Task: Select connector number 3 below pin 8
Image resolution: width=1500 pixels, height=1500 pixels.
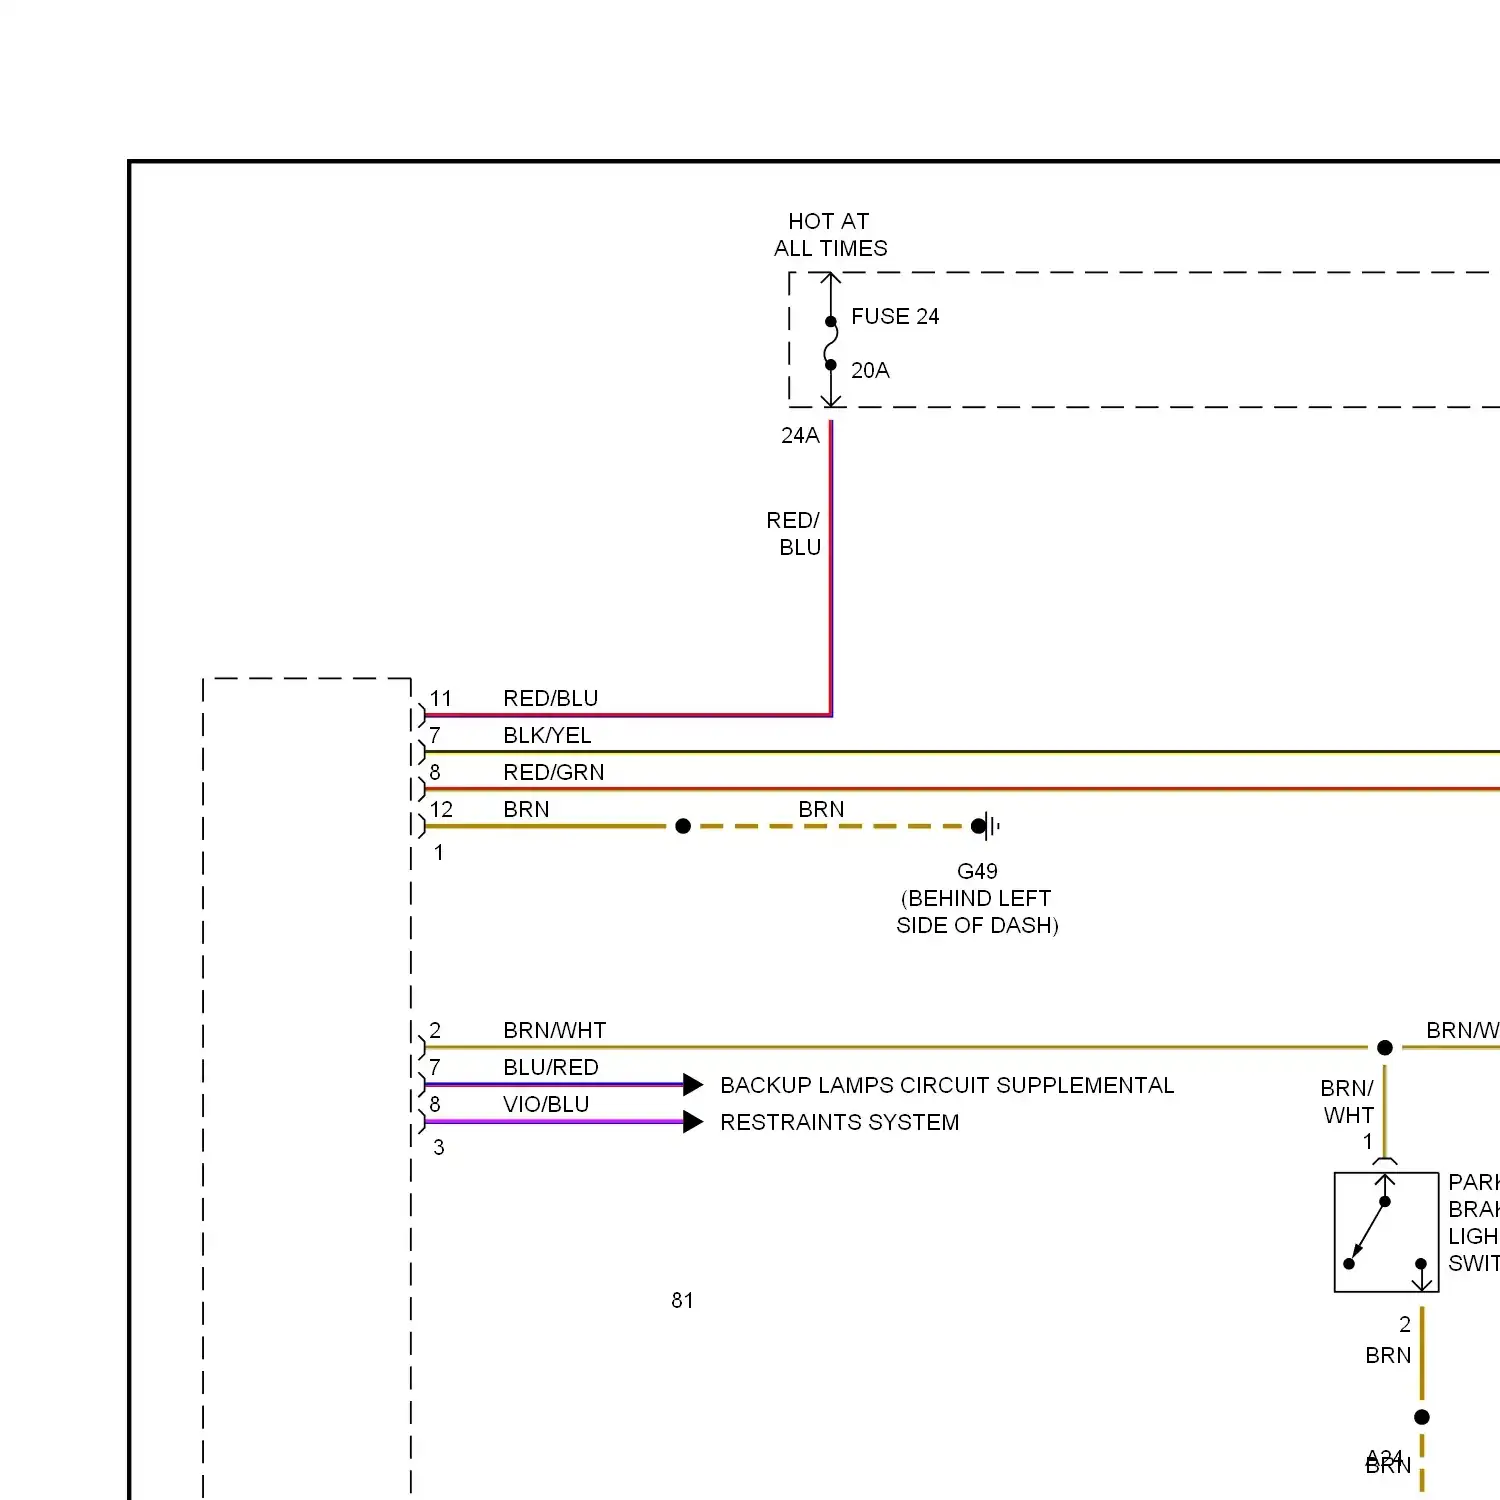Action: click(x=438, y=1147)
